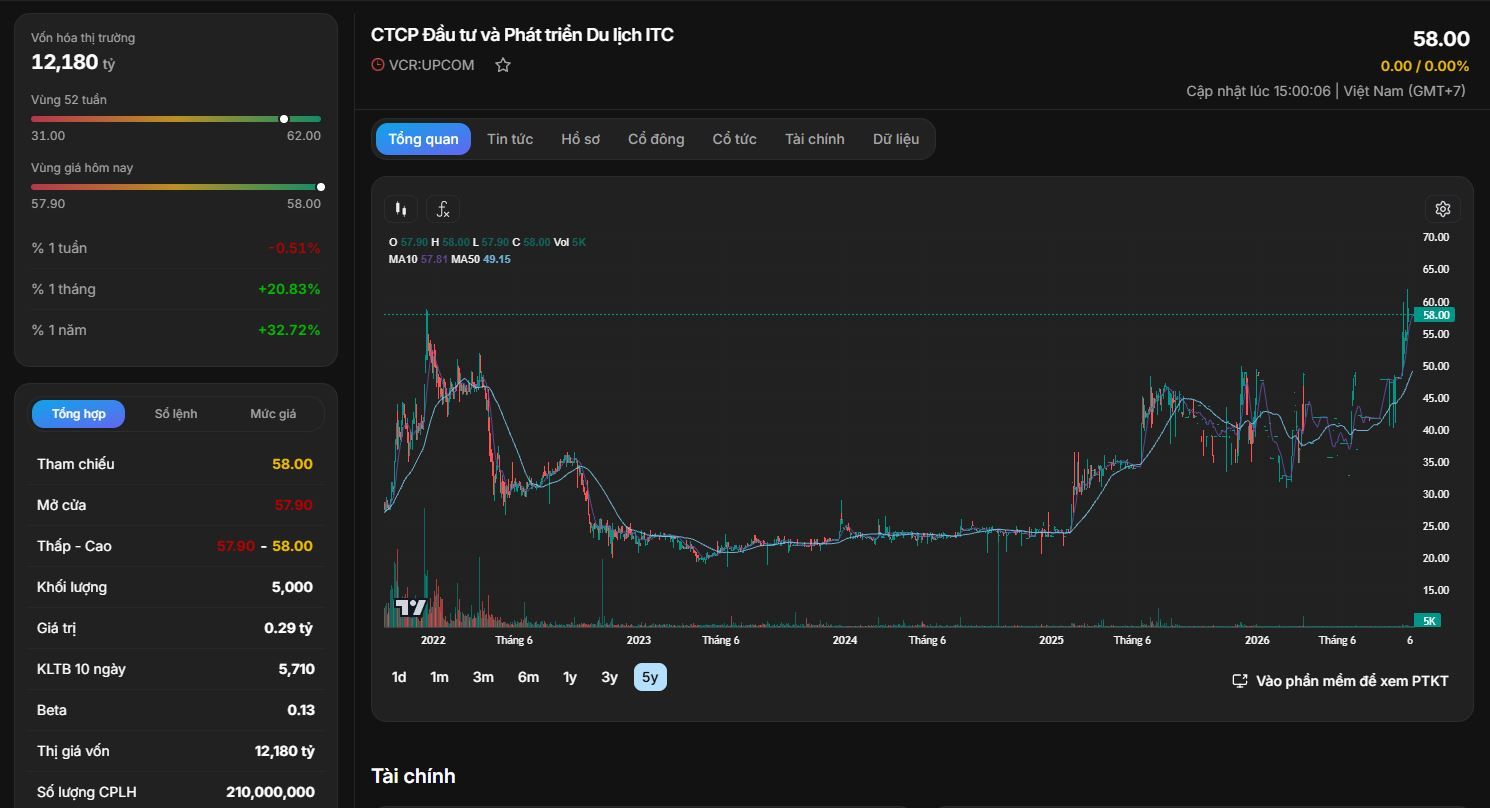1490x808 pixels.
Task: Select the Sổ lệnh segment
Action: (x=176, y=414)
